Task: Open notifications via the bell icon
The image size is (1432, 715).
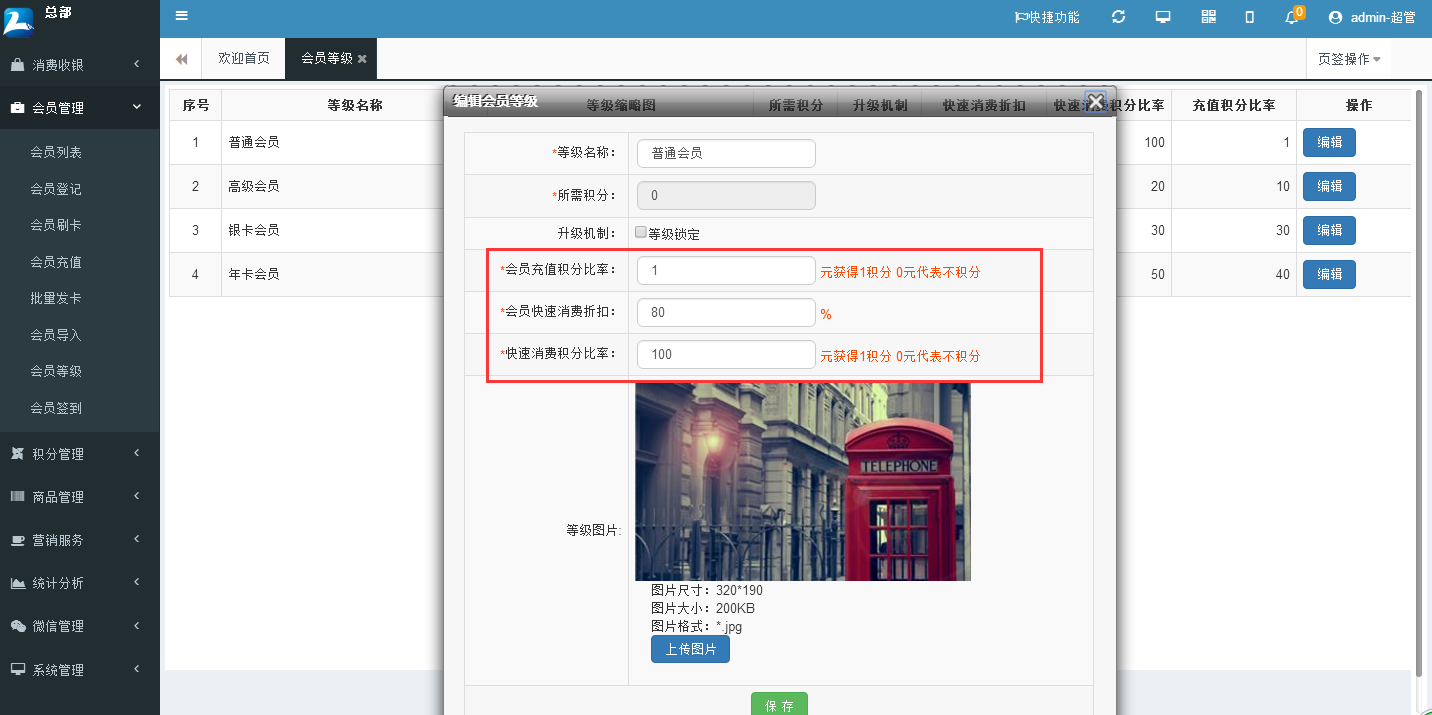Action: [1290, 17]
